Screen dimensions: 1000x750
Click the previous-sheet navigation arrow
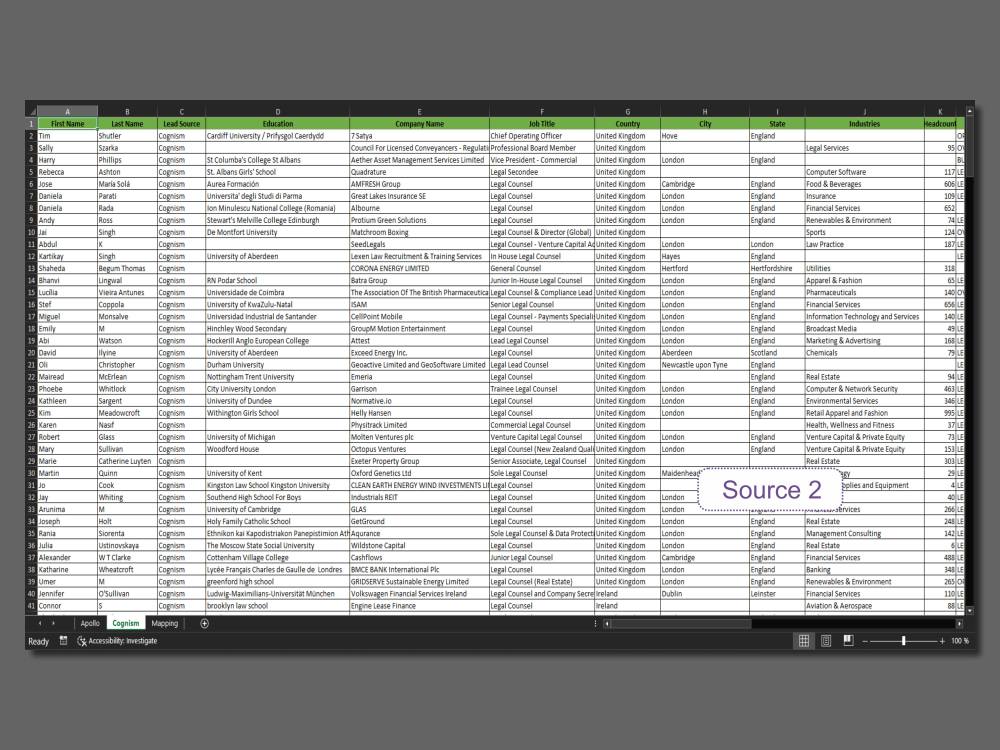[x=40, y=623]
